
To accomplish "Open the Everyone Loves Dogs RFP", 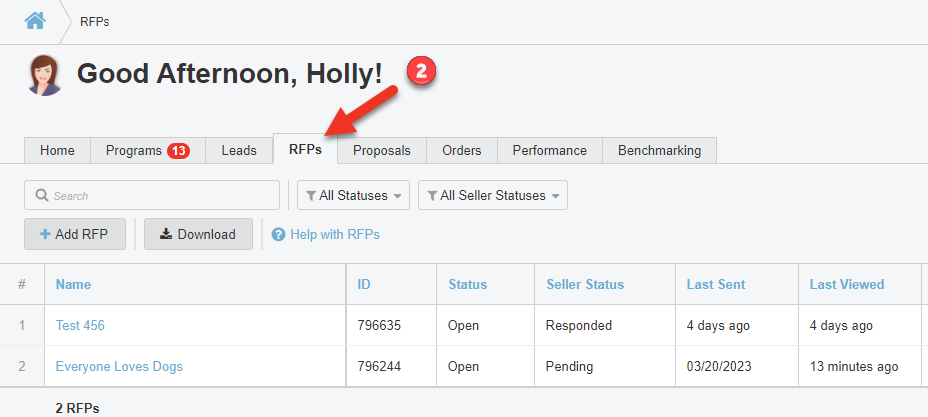I will click(119, 367).
